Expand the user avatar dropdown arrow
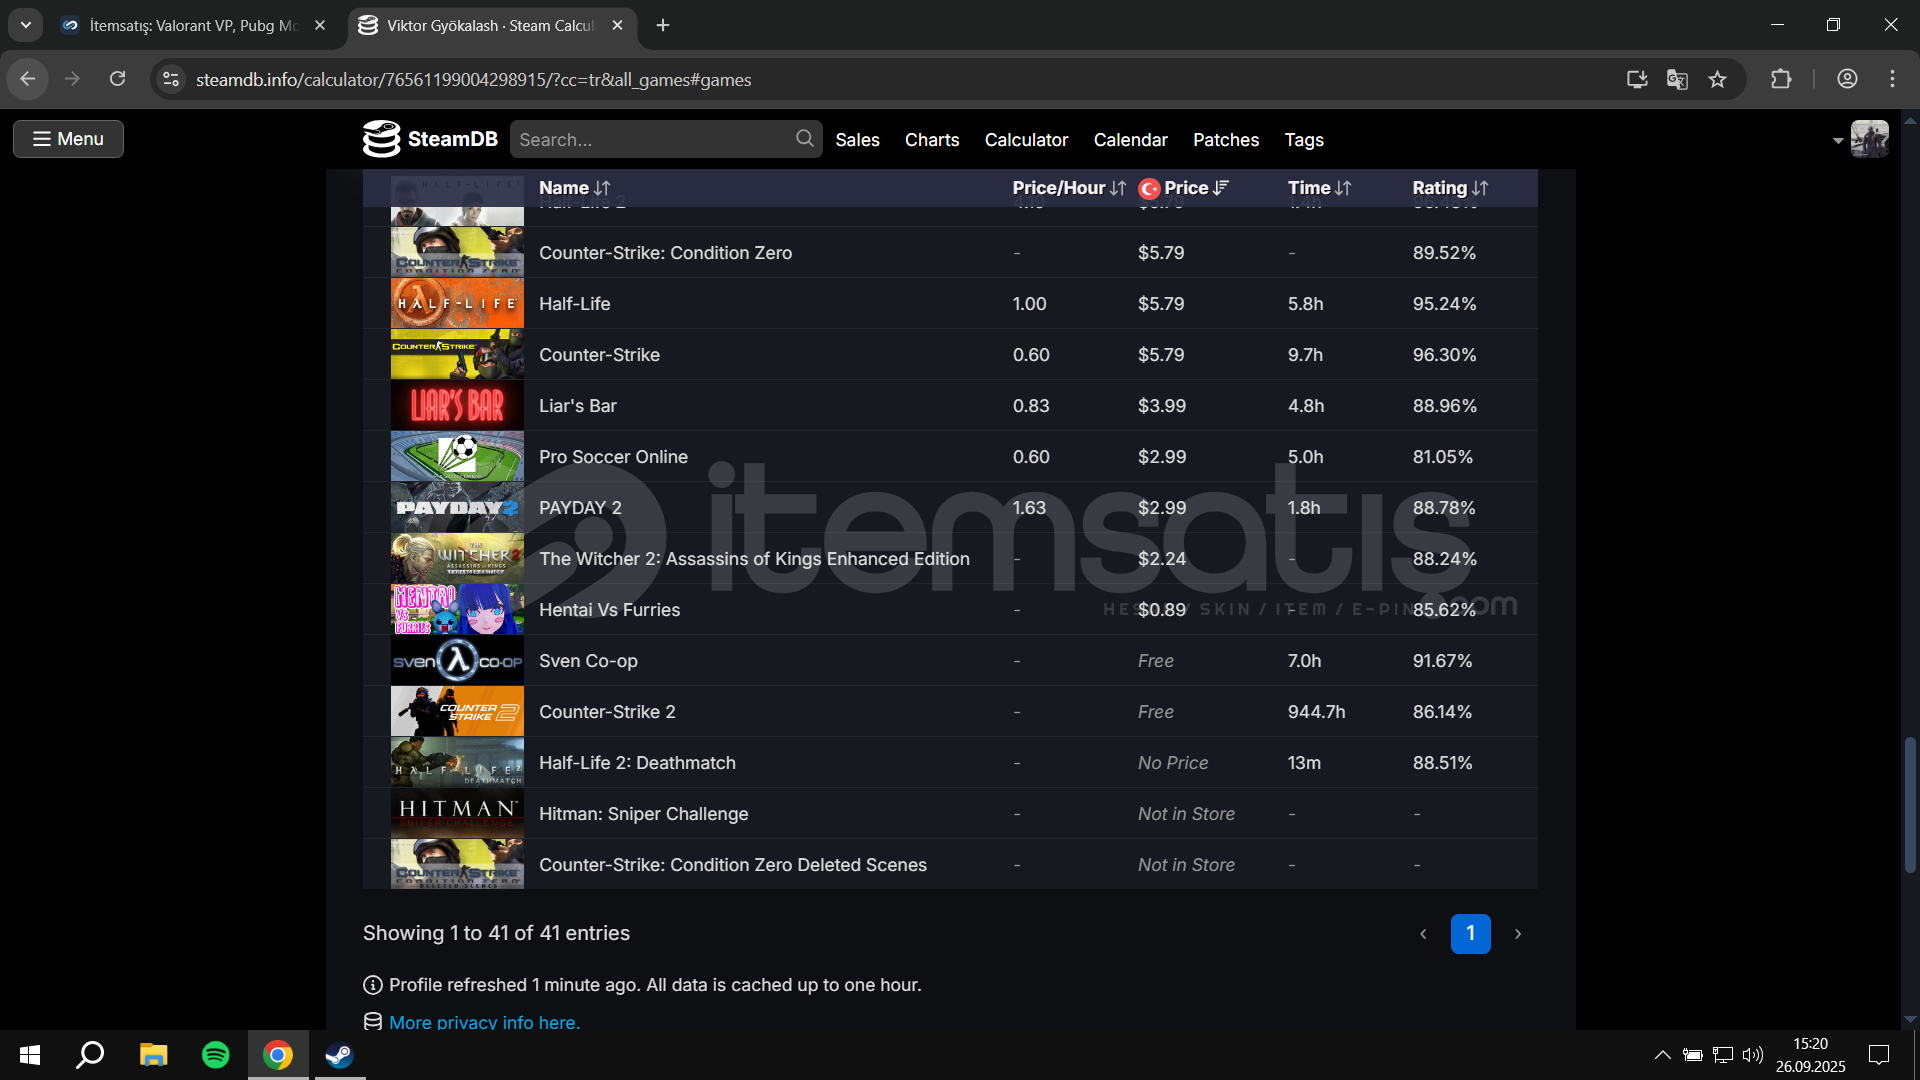The height and width of the screenshot is (1080, 1920). tap(1837, 140)
